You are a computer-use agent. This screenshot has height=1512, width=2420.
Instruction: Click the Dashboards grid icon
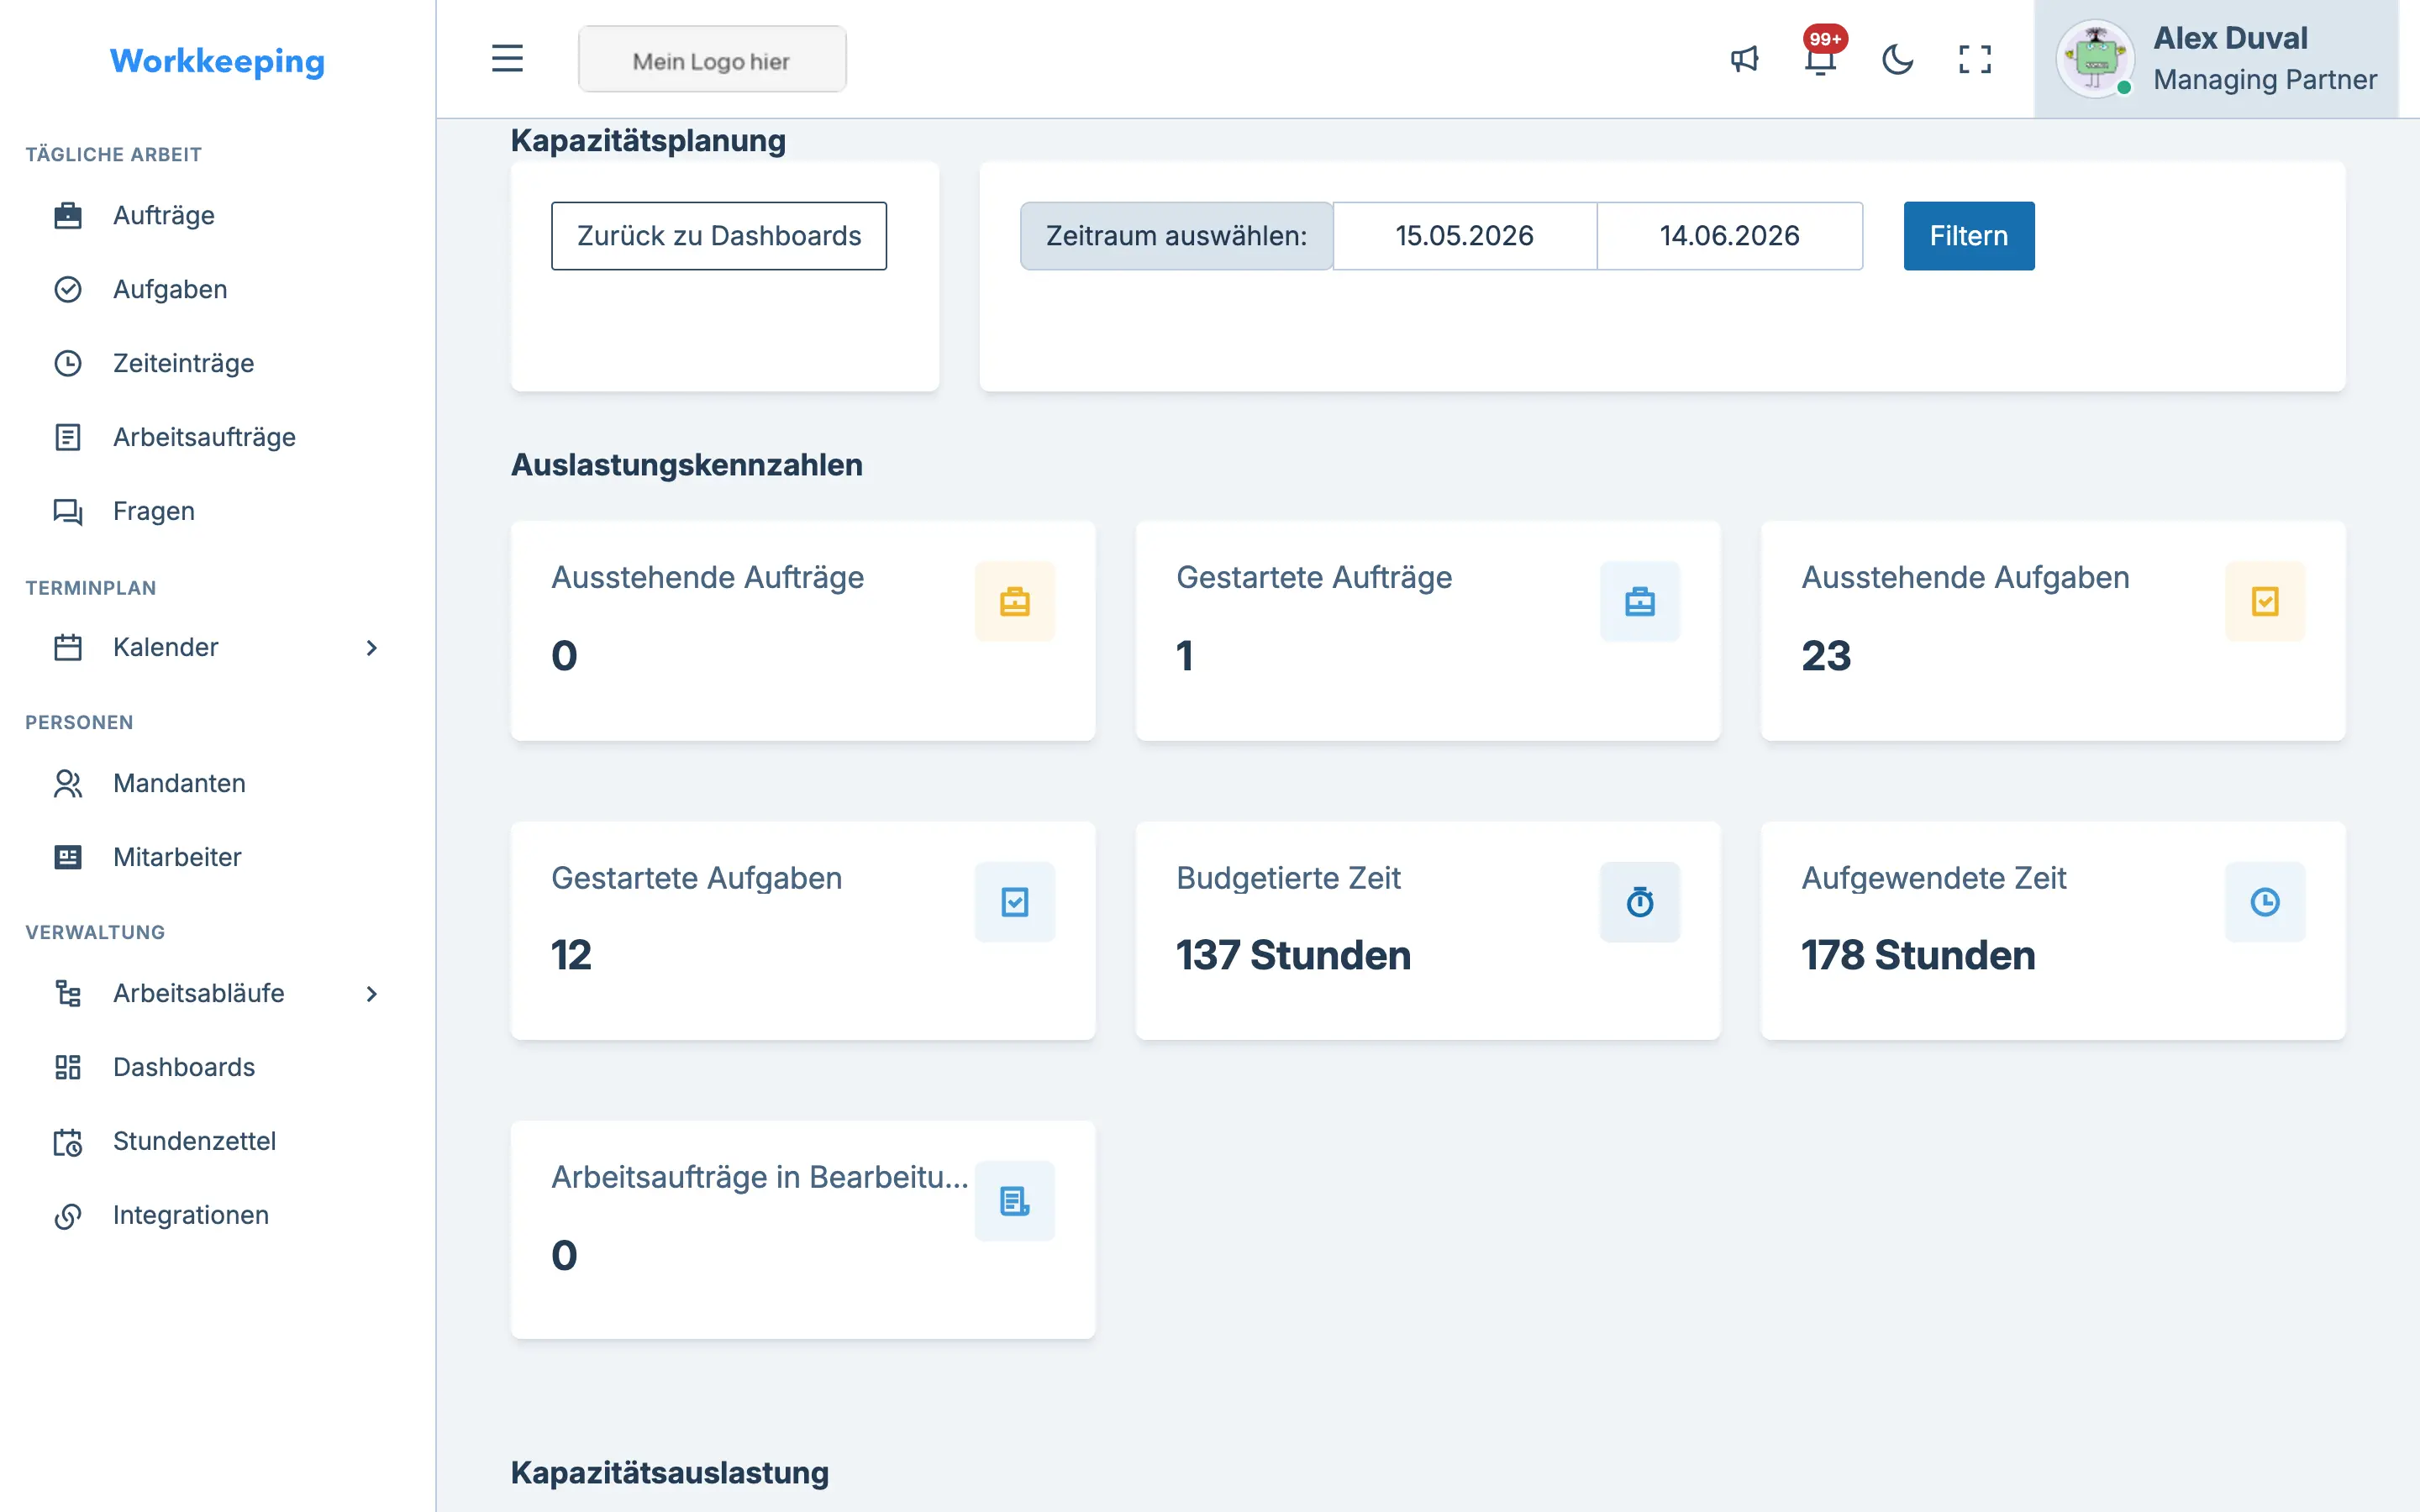[67, 1068]
